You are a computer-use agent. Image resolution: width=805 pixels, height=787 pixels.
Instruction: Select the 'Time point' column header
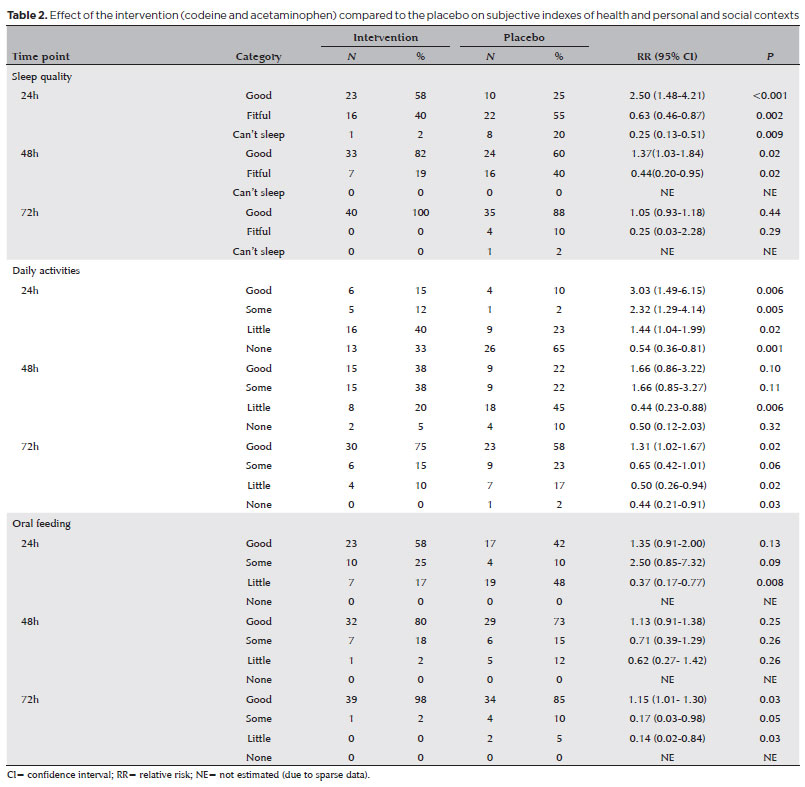tap(40, 57)
